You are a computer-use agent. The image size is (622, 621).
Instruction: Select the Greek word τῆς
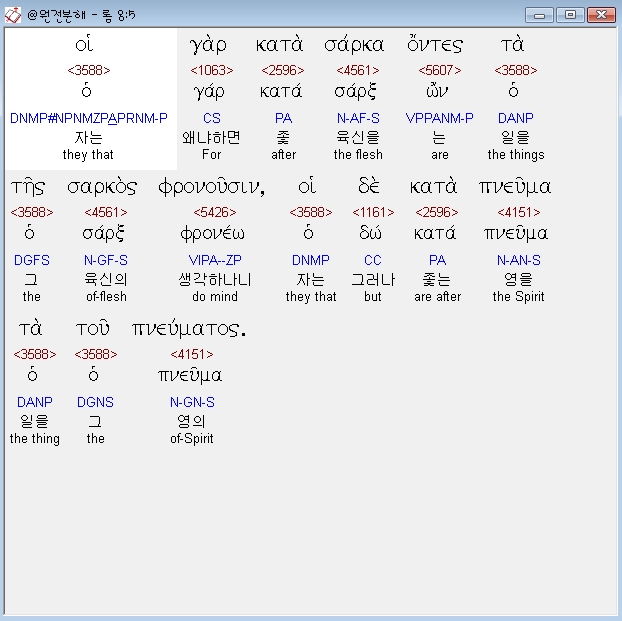[28, 187]
